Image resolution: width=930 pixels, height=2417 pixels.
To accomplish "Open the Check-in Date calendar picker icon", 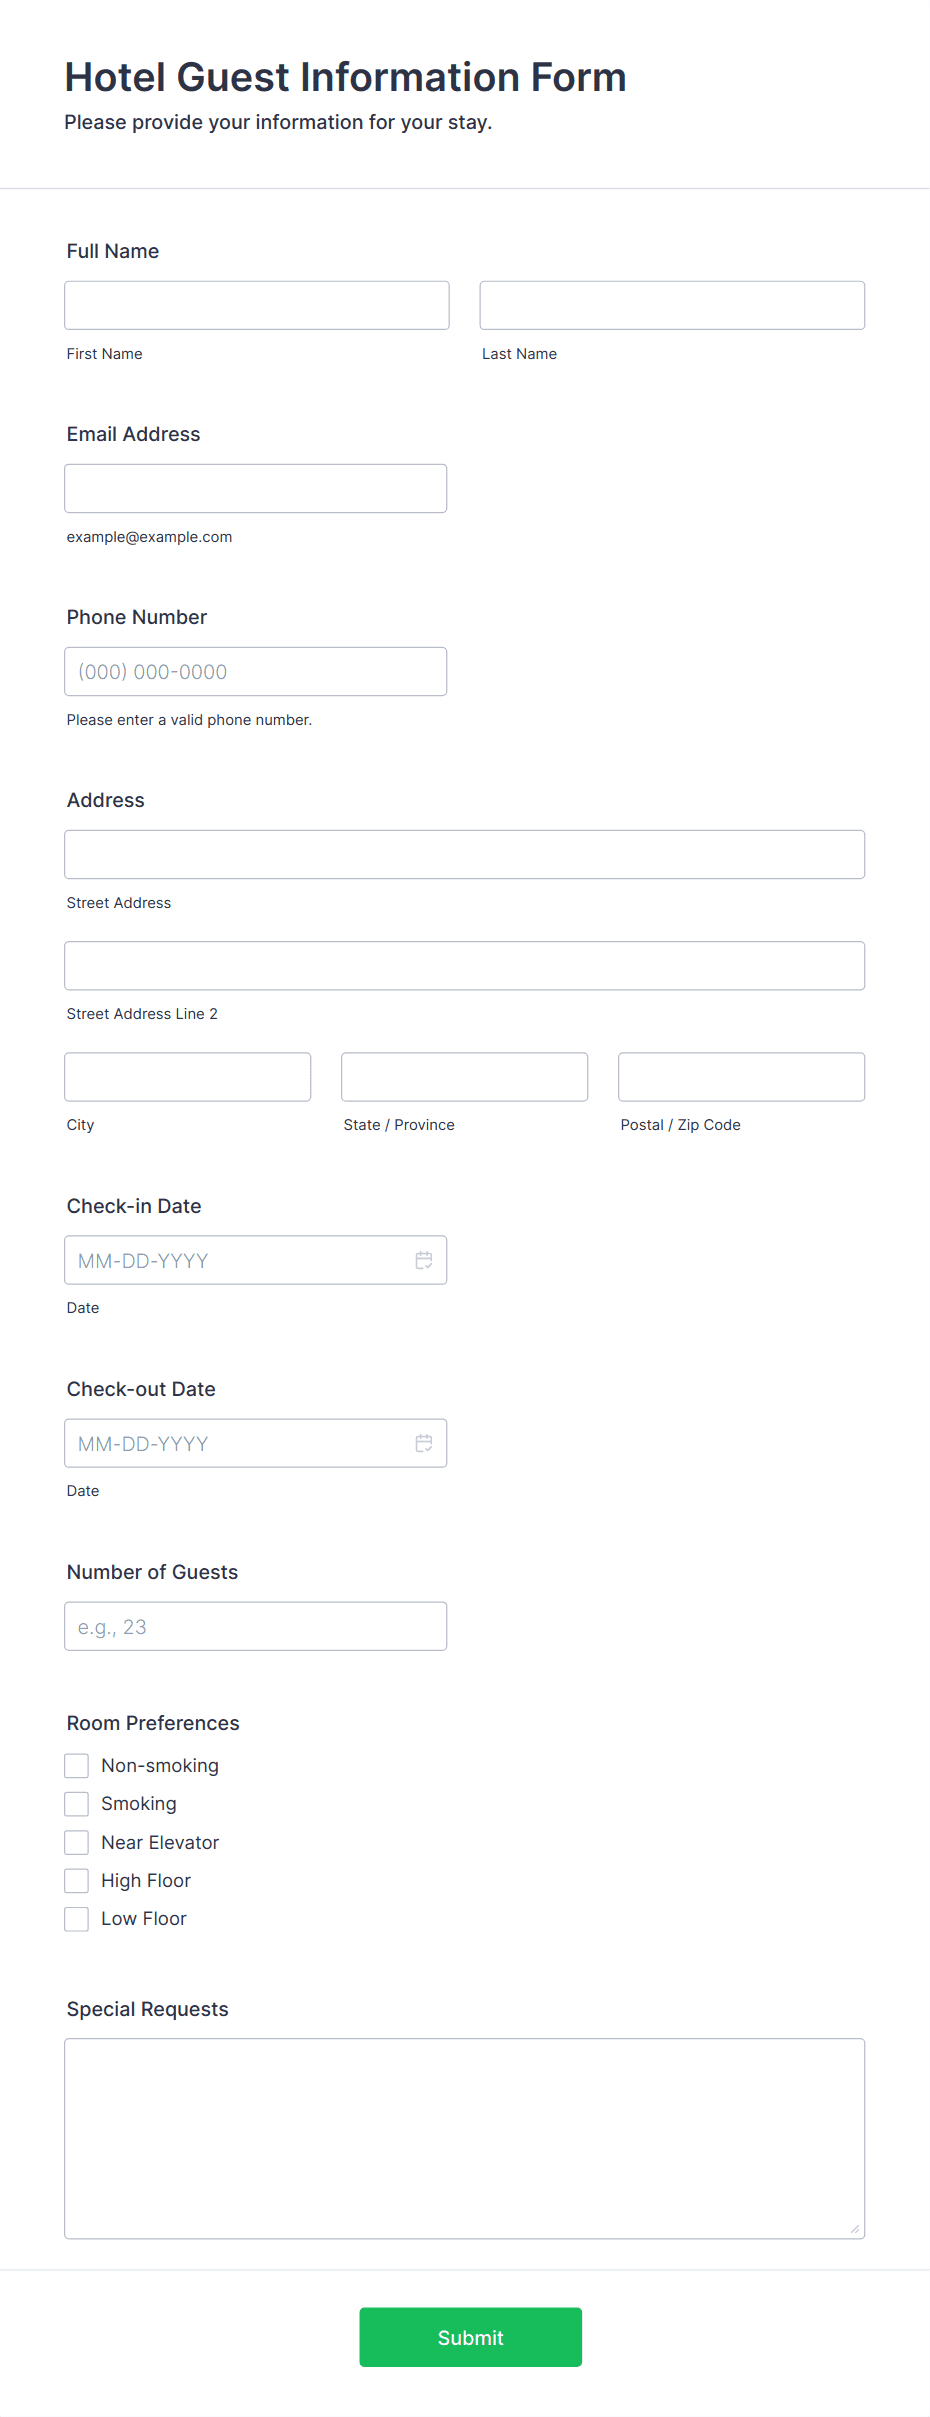I will click(x=423, y=1260).
